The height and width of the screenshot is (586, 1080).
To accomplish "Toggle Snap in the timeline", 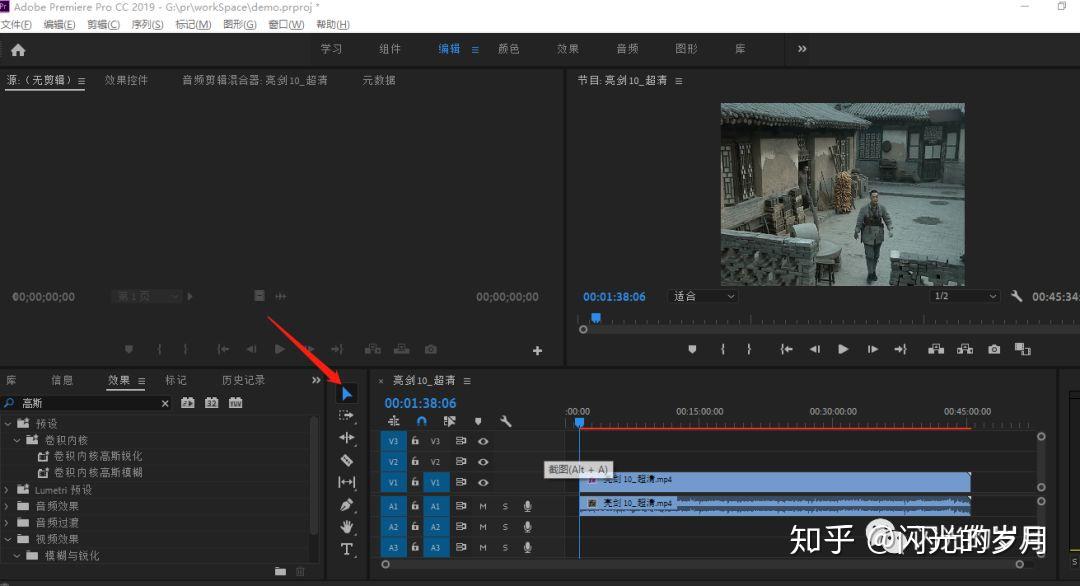I will 422,421.
